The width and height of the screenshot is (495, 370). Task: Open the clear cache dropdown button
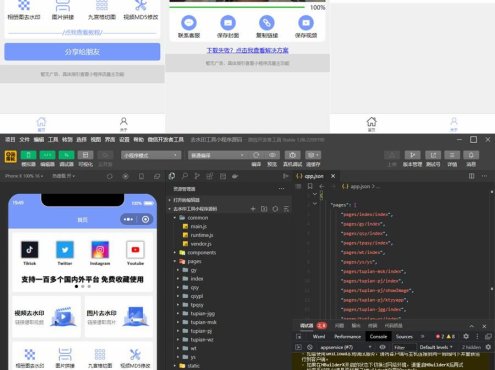point(313,155)
